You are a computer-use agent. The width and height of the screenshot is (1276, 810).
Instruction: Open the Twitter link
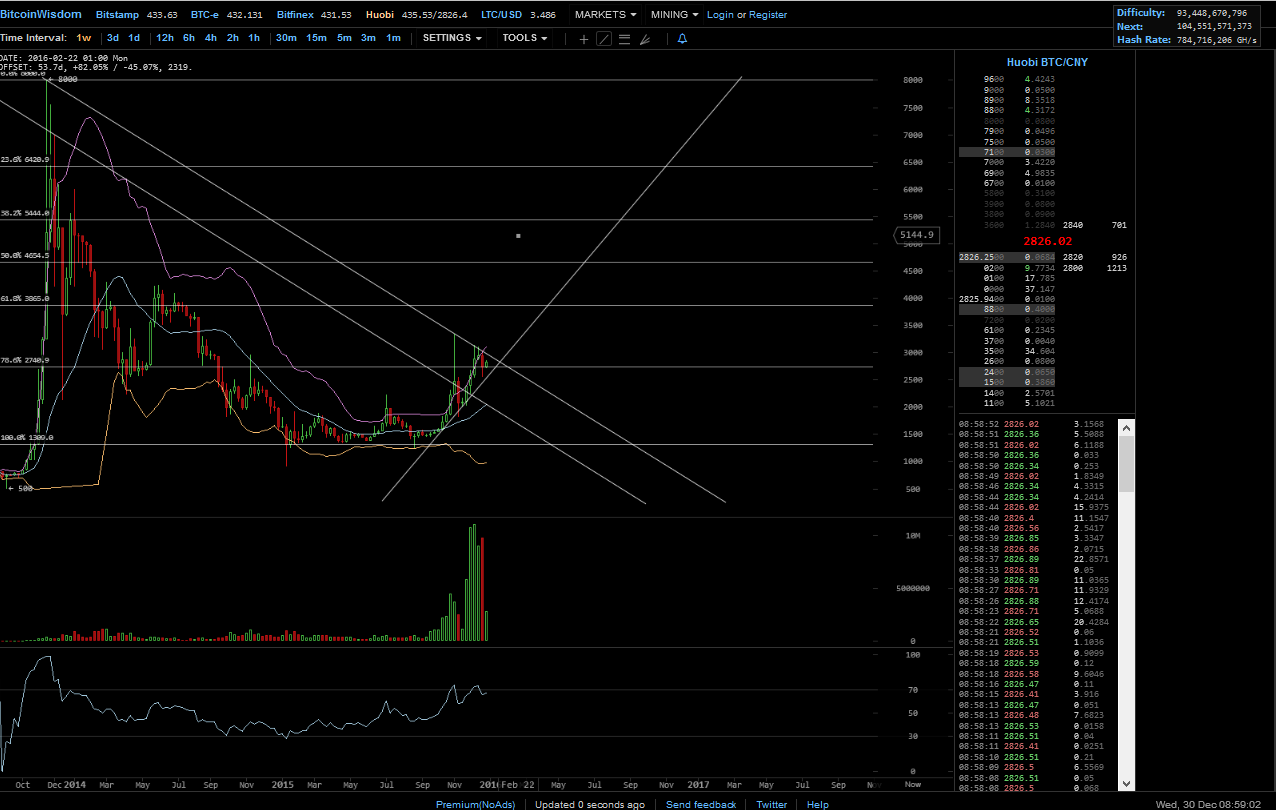771,804
